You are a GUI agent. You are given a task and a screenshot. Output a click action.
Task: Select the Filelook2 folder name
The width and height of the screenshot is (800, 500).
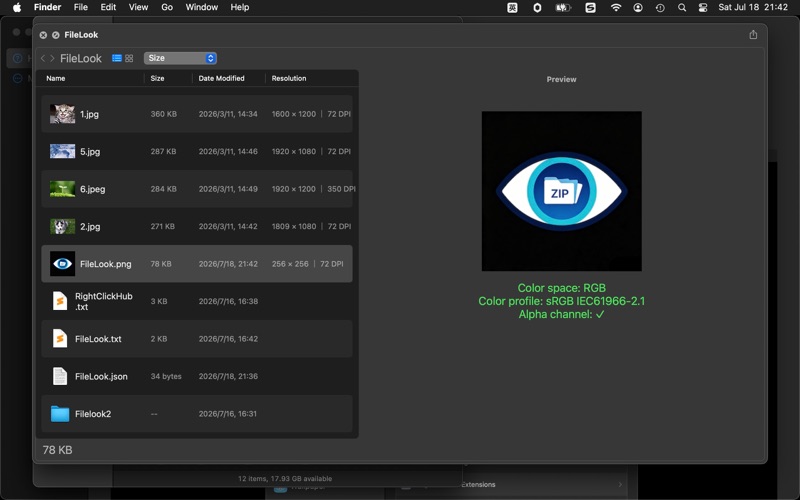(x=93, y=414)
